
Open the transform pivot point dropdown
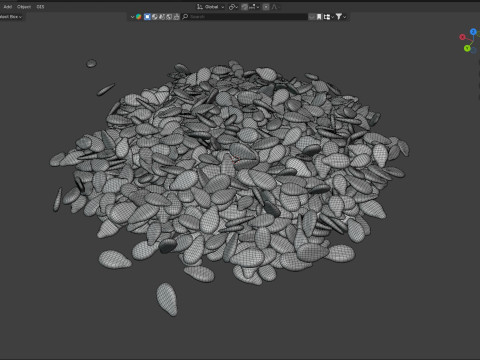(233, 7)
